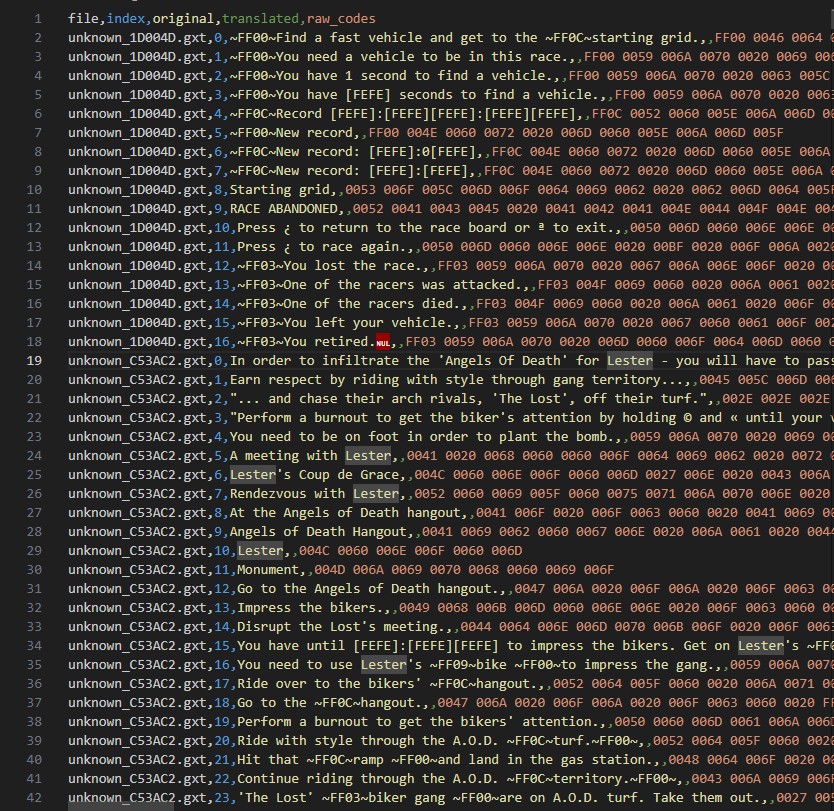Click highlighted 'Lester' in 'A meeting with Lester'
The height and width of the screenshot is (811, 834).
[368, 456]
